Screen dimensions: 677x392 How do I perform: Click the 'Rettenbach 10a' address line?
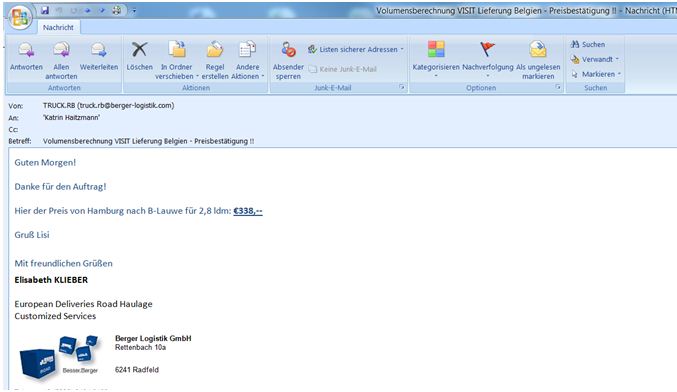(140, 347)
